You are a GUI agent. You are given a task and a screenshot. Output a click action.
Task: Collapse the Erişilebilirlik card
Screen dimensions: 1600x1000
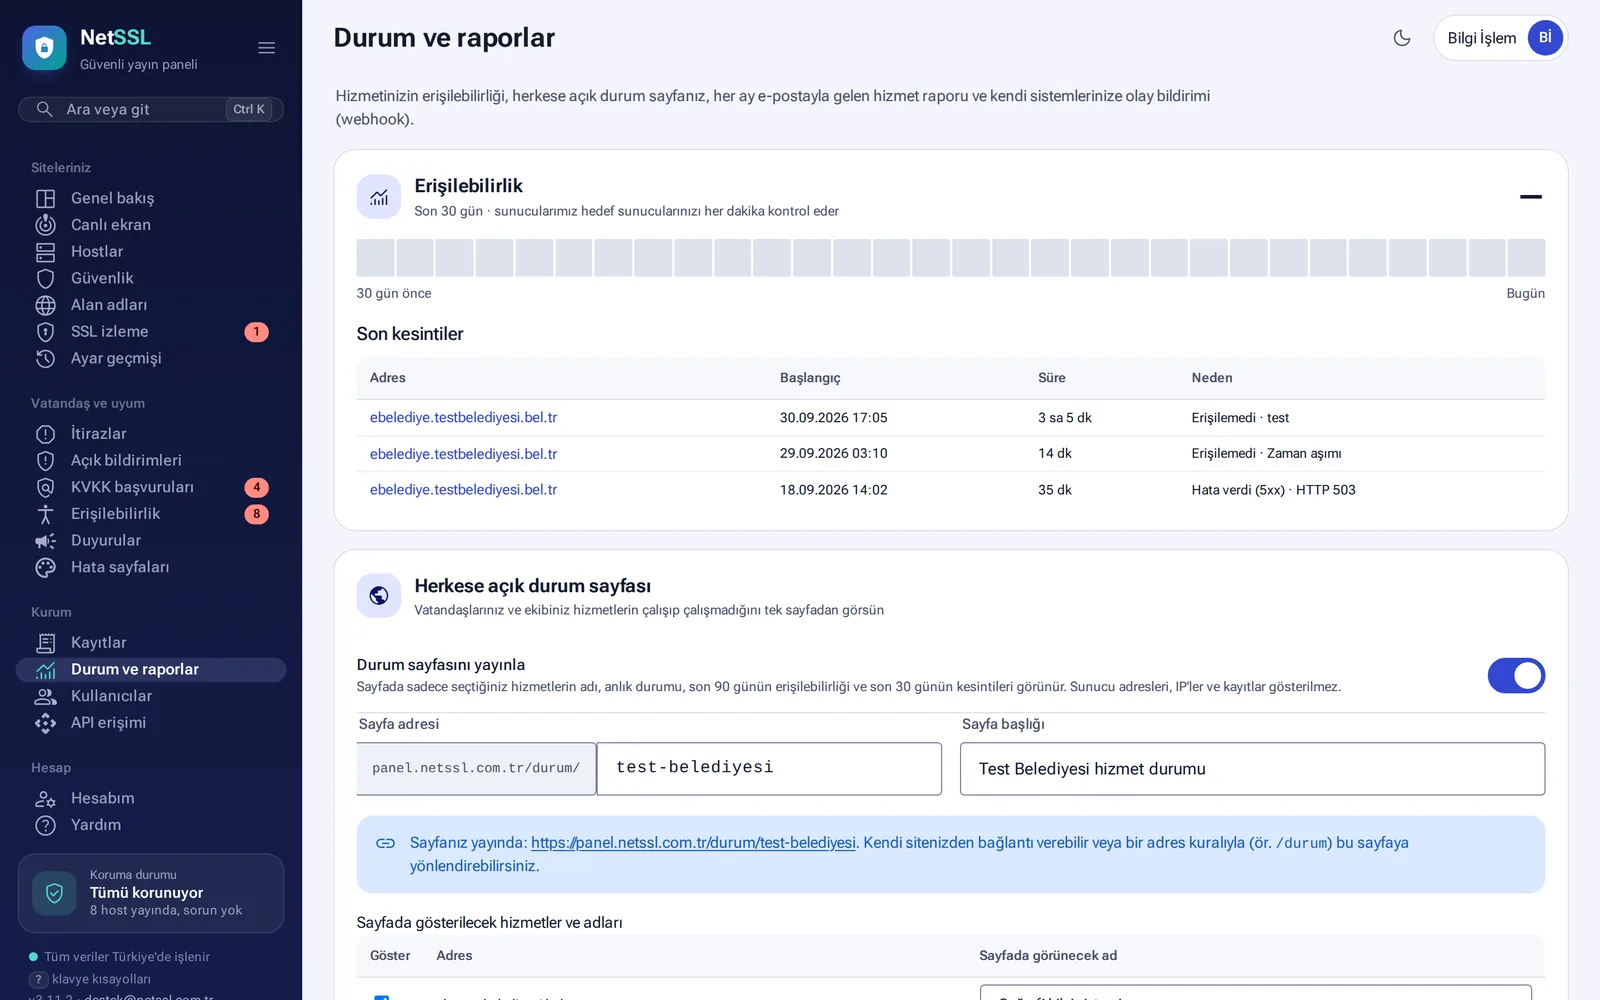(1531, 197)
